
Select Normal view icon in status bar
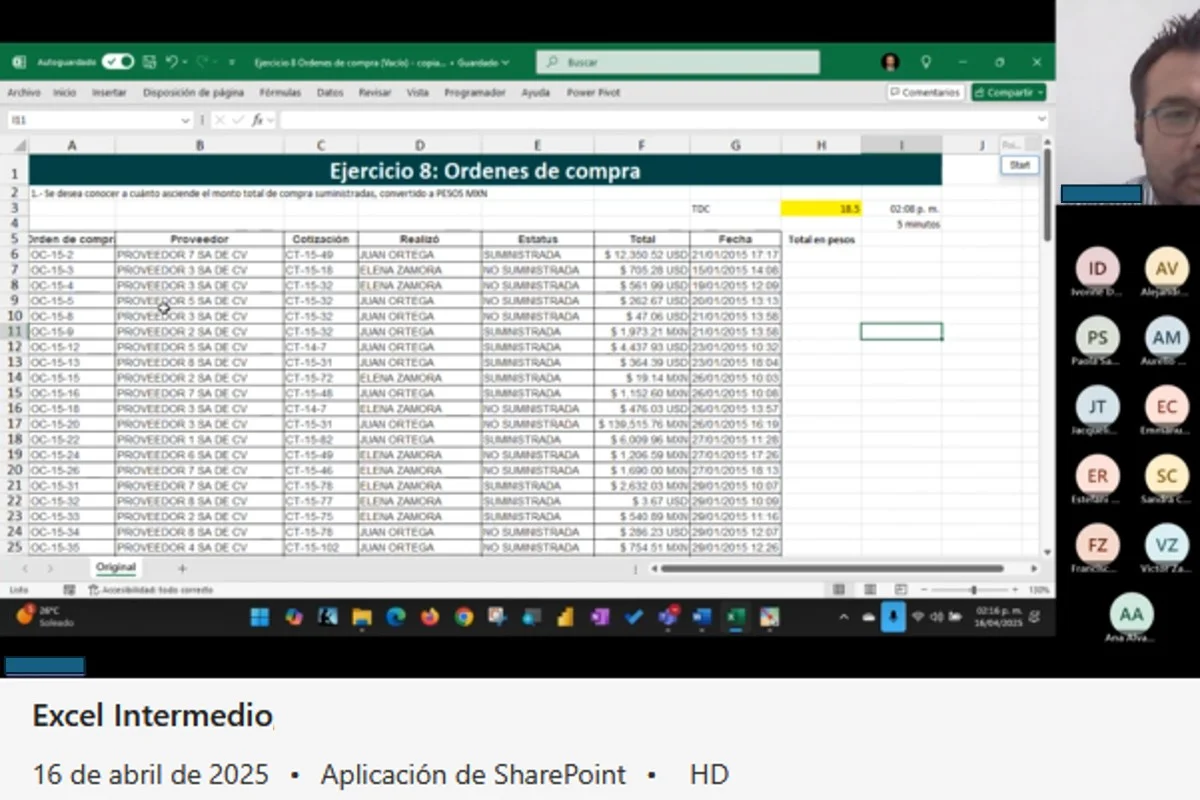(x=839, y=590)
